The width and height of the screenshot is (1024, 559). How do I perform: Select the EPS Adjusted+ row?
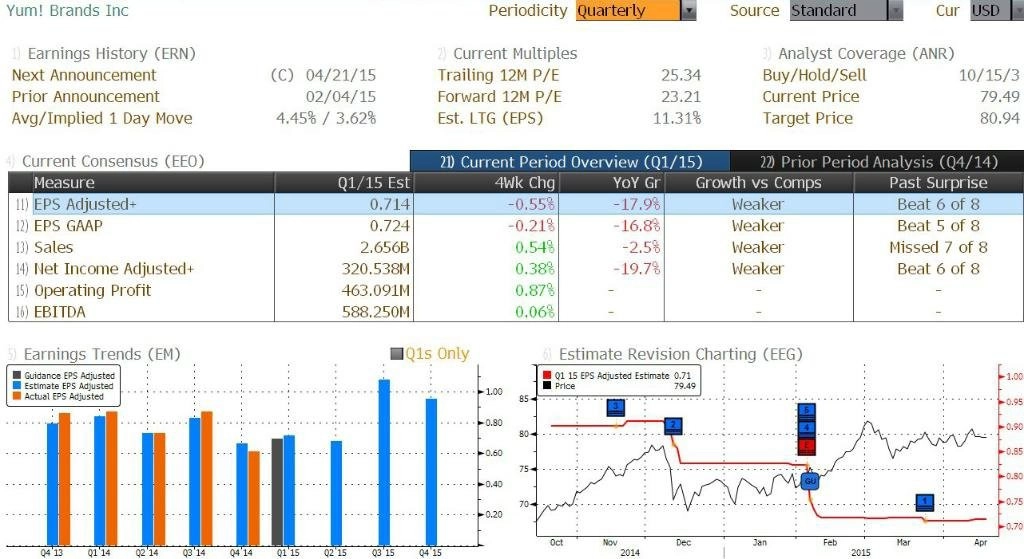(516, 204)
